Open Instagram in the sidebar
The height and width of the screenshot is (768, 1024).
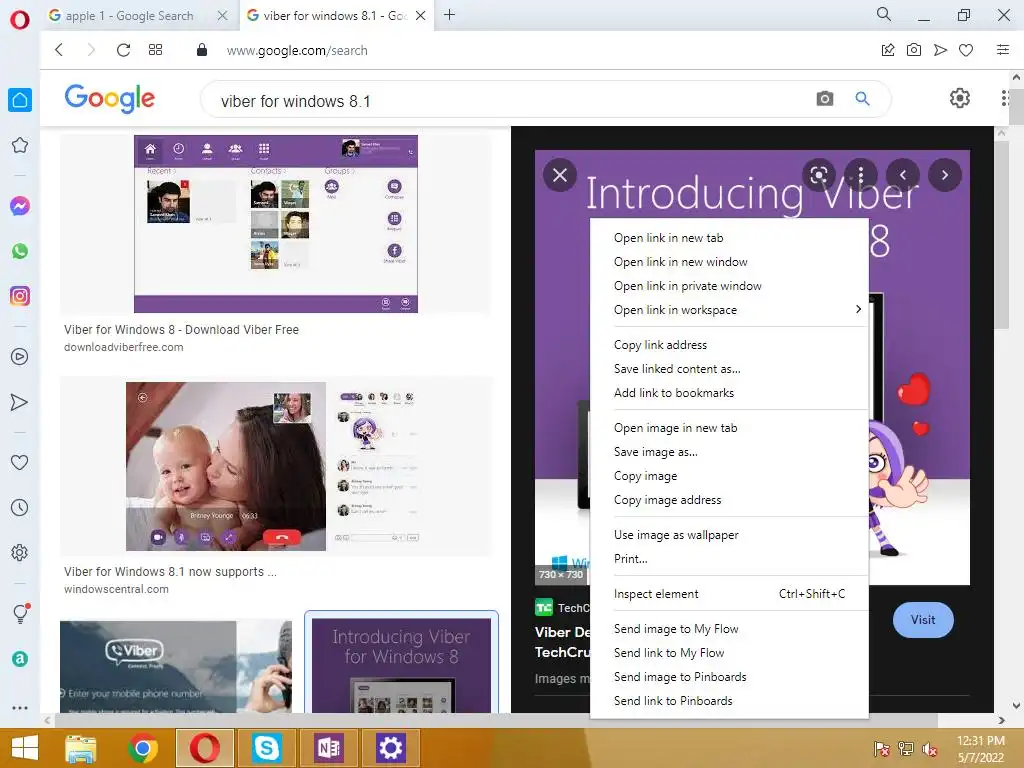tap(20, 296)
